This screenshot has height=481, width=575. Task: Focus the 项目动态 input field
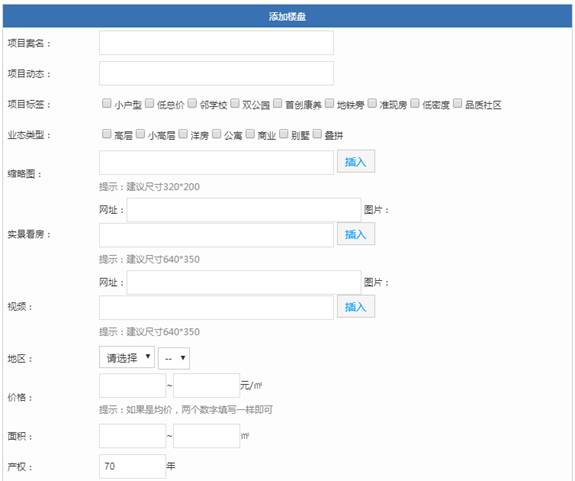point(216,73)
